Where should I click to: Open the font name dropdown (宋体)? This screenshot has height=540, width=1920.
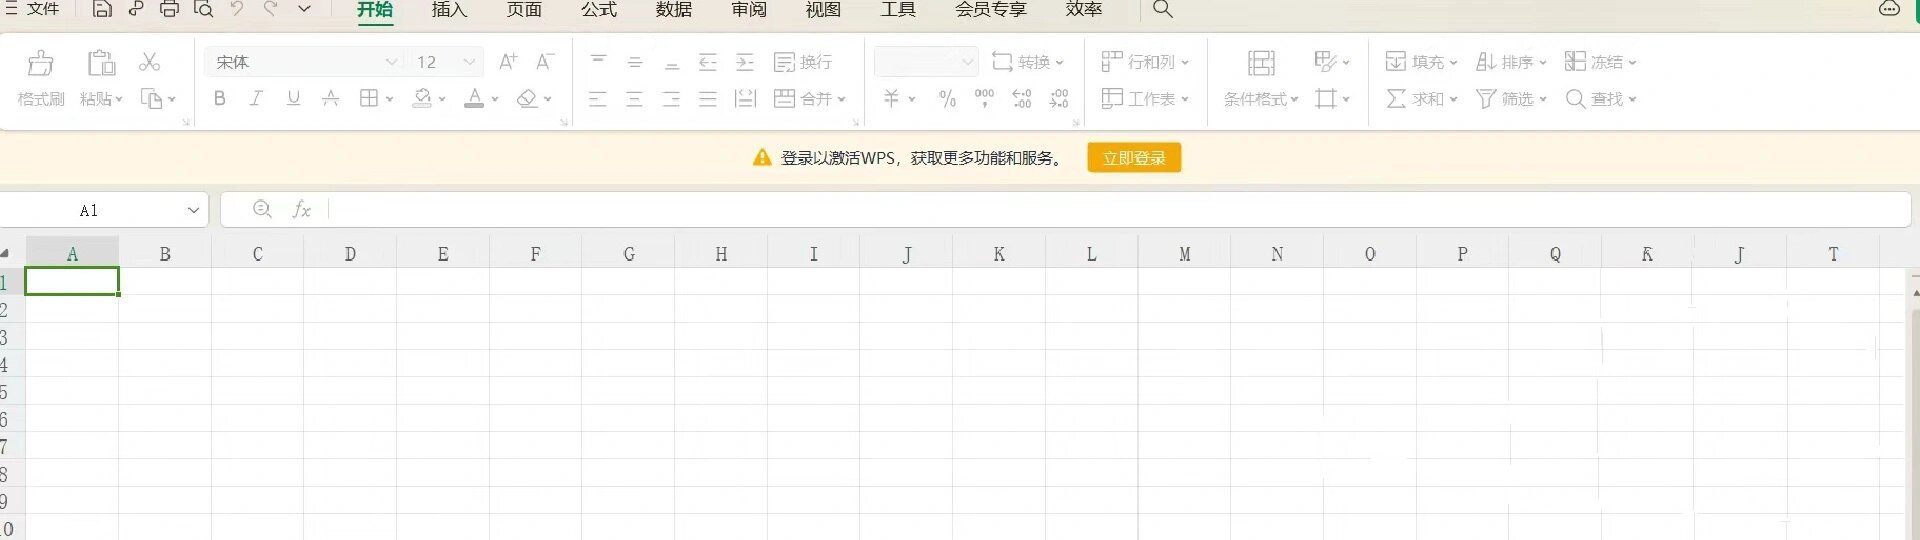click(x=391, y=62)
